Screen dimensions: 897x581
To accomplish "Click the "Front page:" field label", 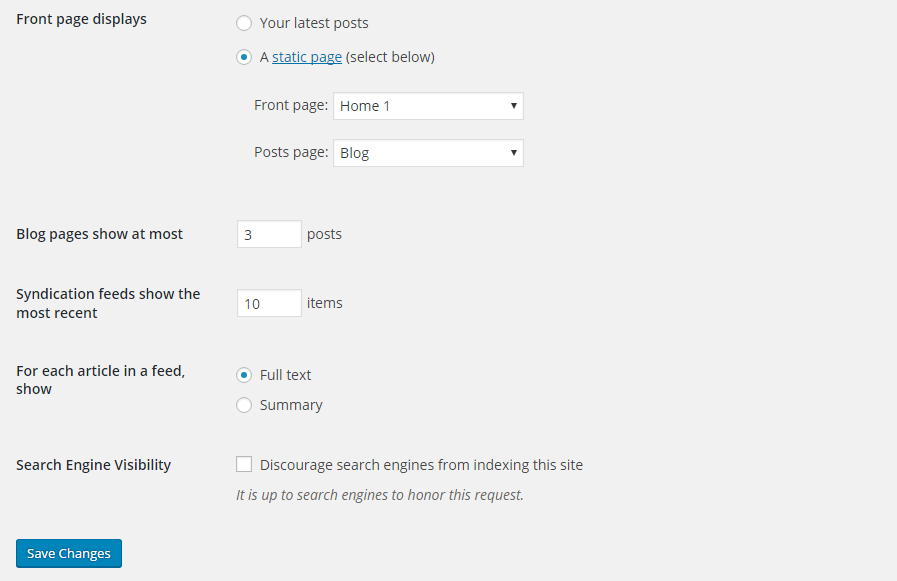I will click(291, 105).
